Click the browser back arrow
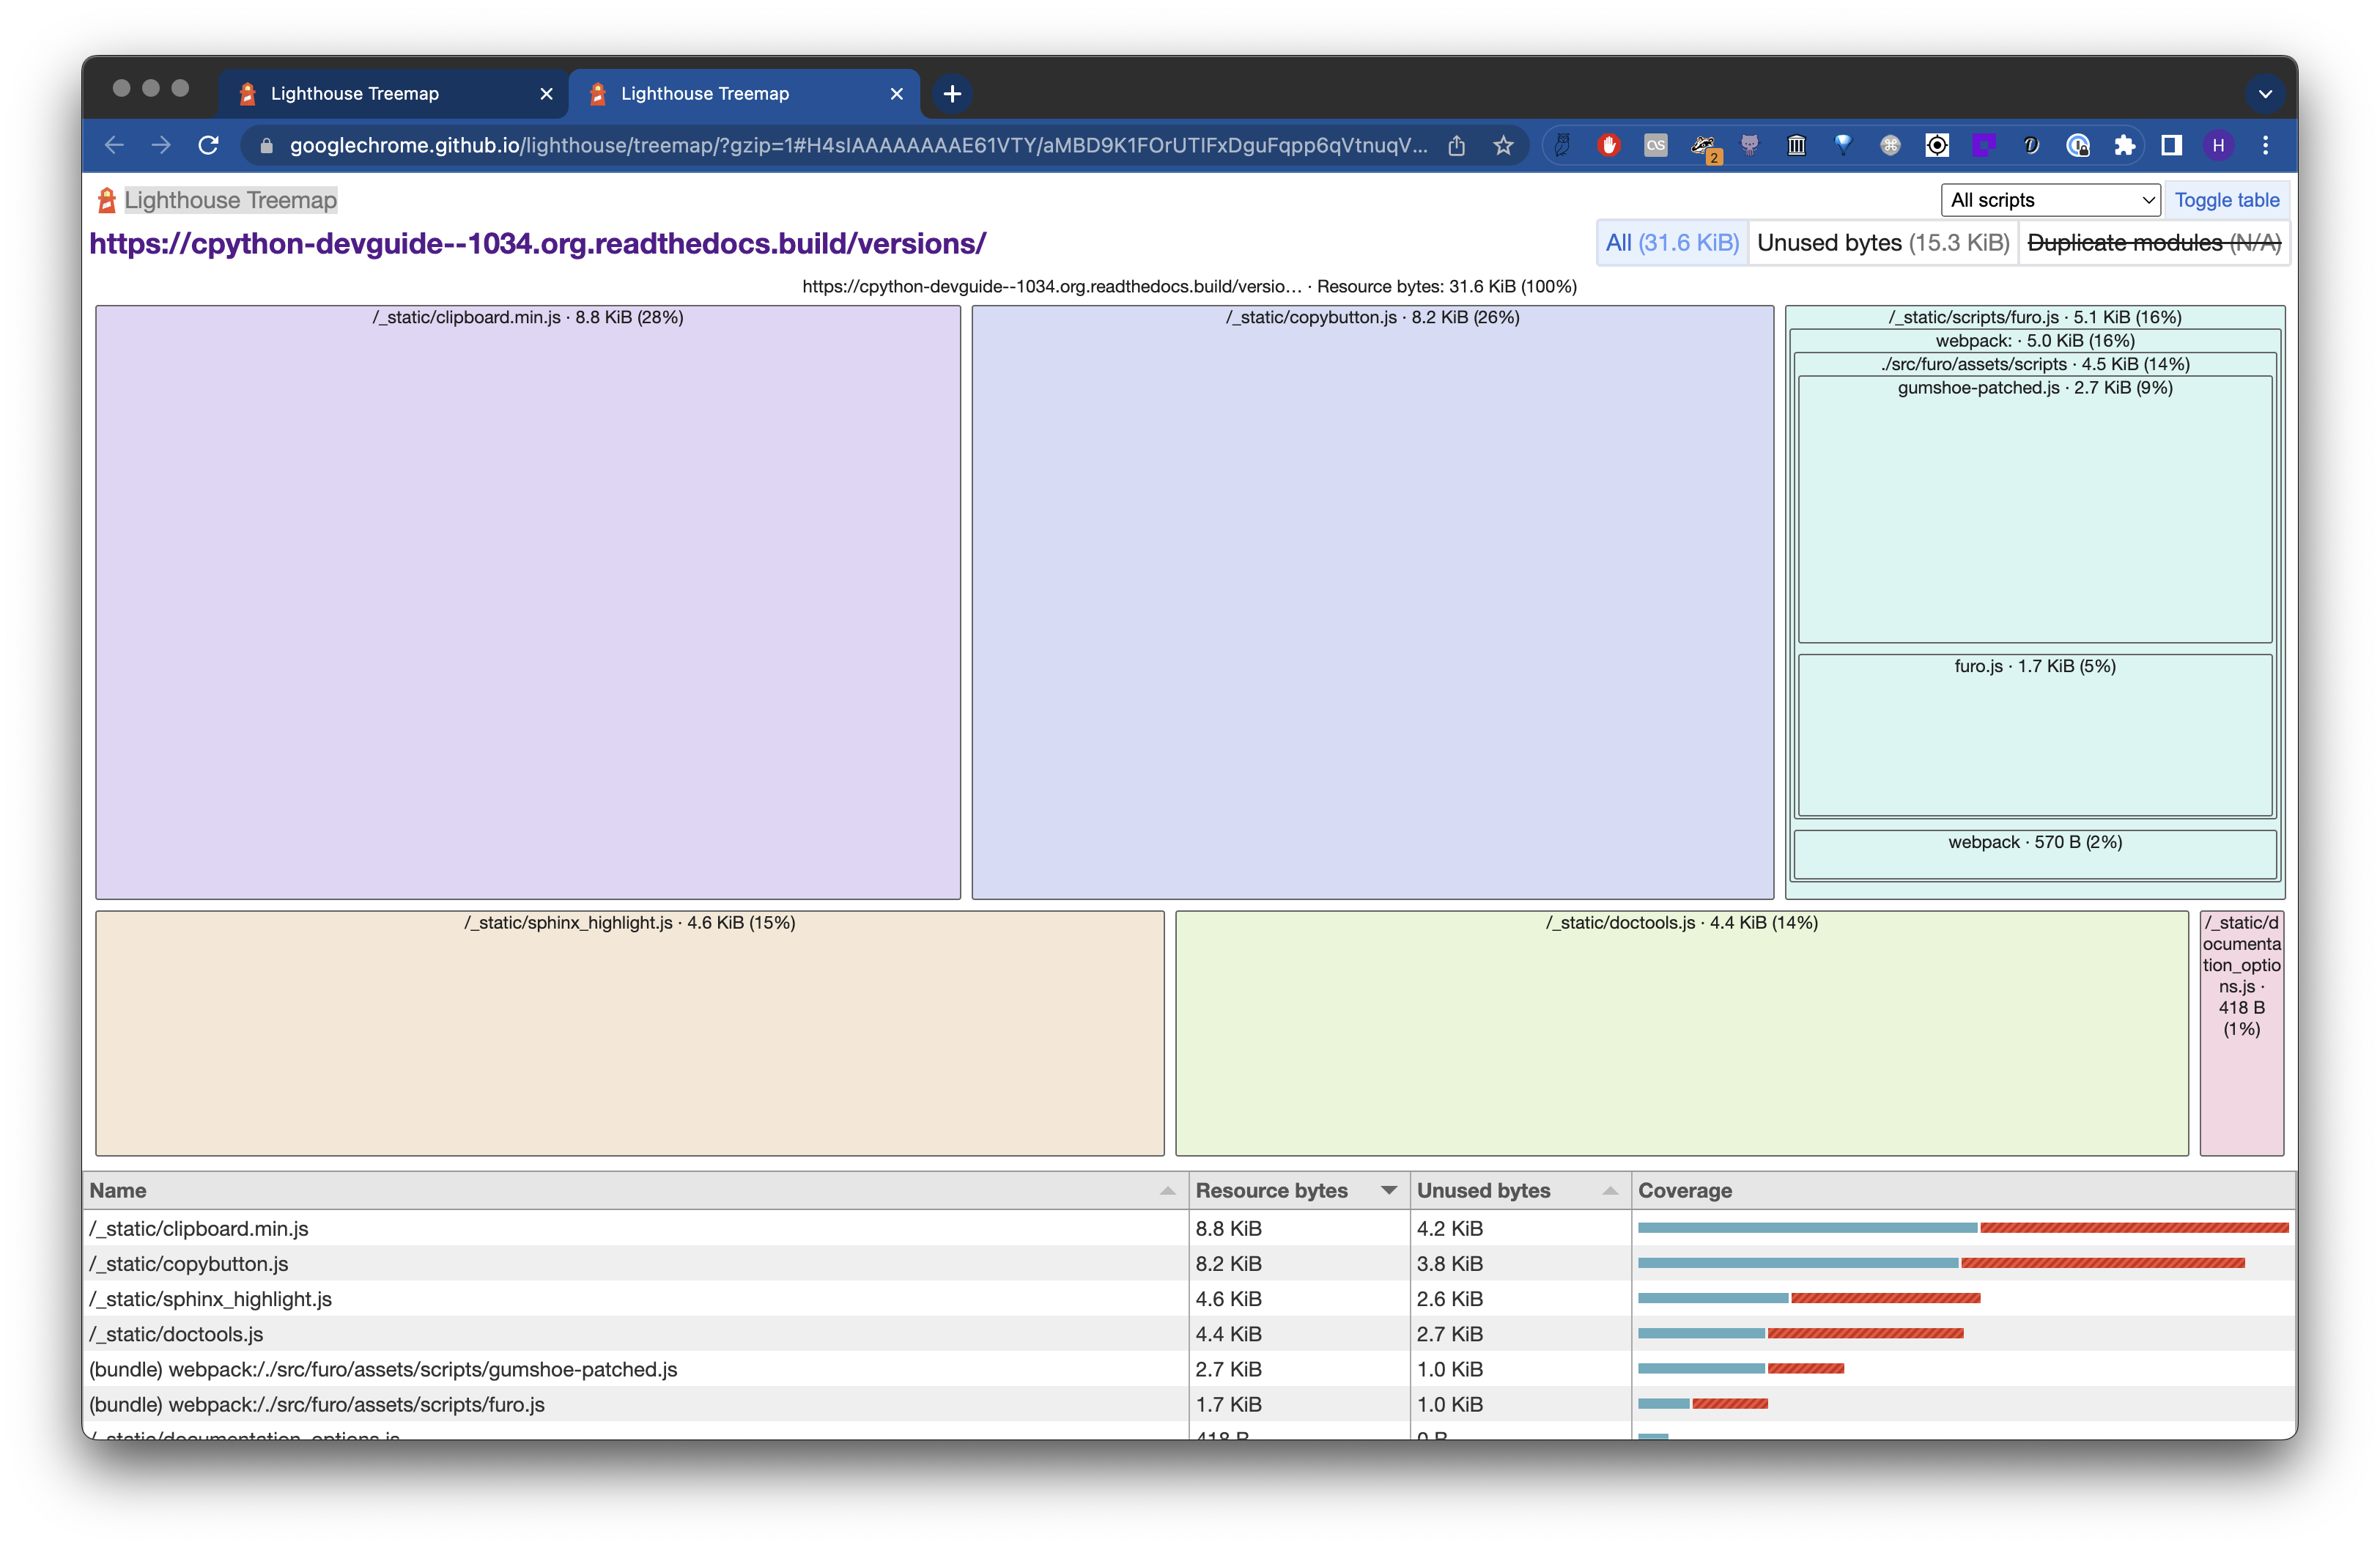This screenshot has width=2380, height=1548. coord(114,146)
